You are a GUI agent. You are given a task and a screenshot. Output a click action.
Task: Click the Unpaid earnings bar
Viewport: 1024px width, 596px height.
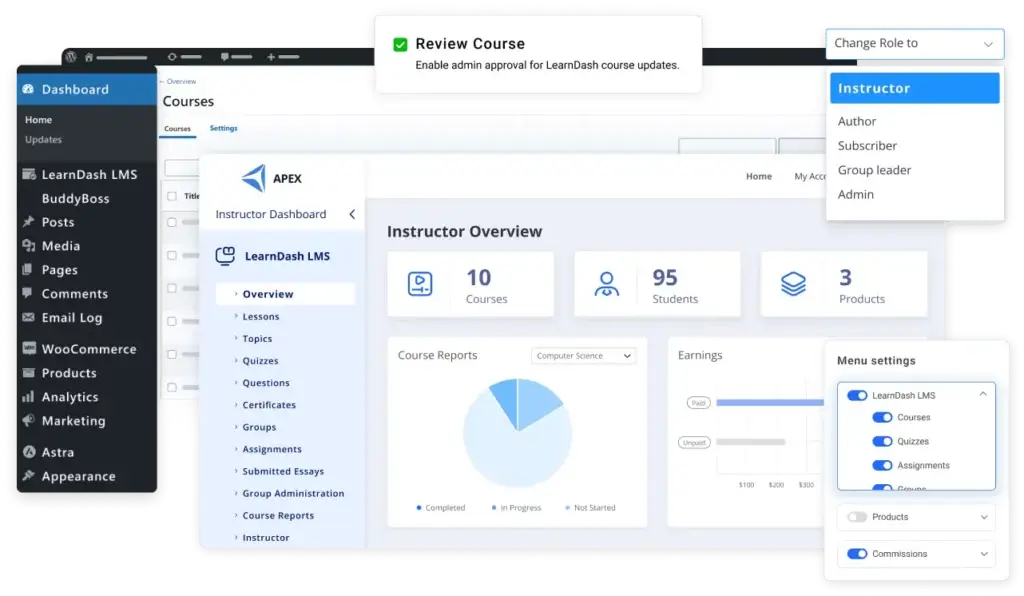pos(750,442)
